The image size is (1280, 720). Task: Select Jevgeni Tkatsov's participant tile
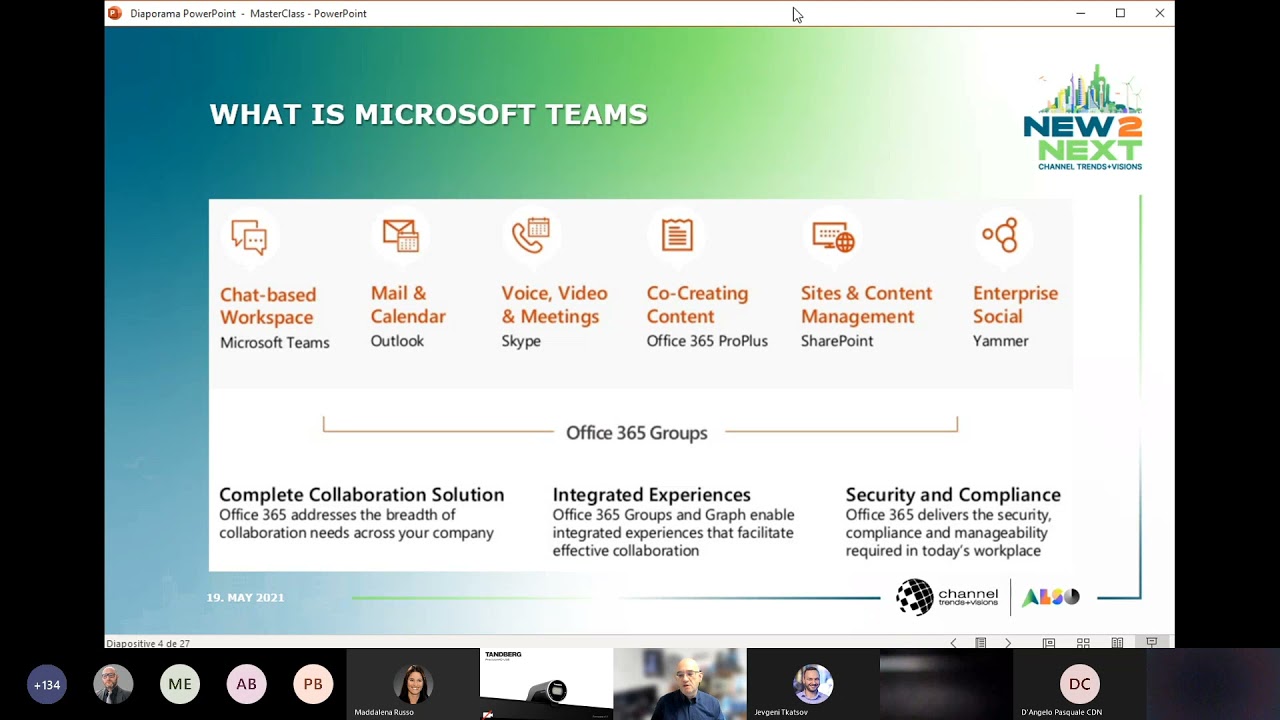click(813, 684)
